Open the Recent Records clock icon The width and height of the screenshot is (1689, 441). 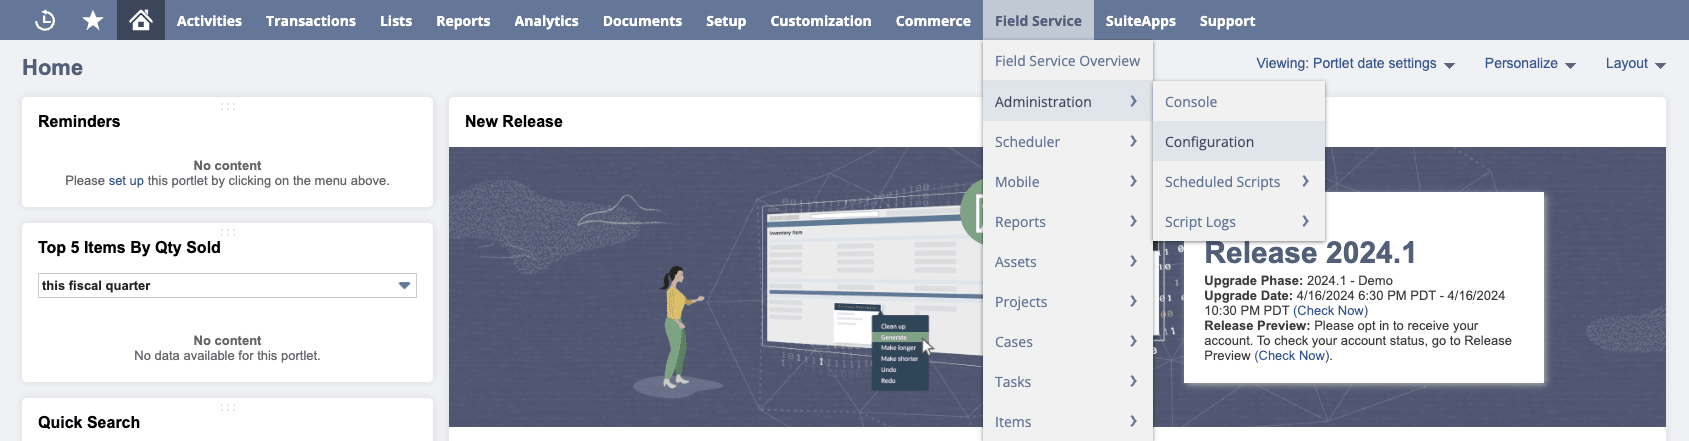point(45,20)
